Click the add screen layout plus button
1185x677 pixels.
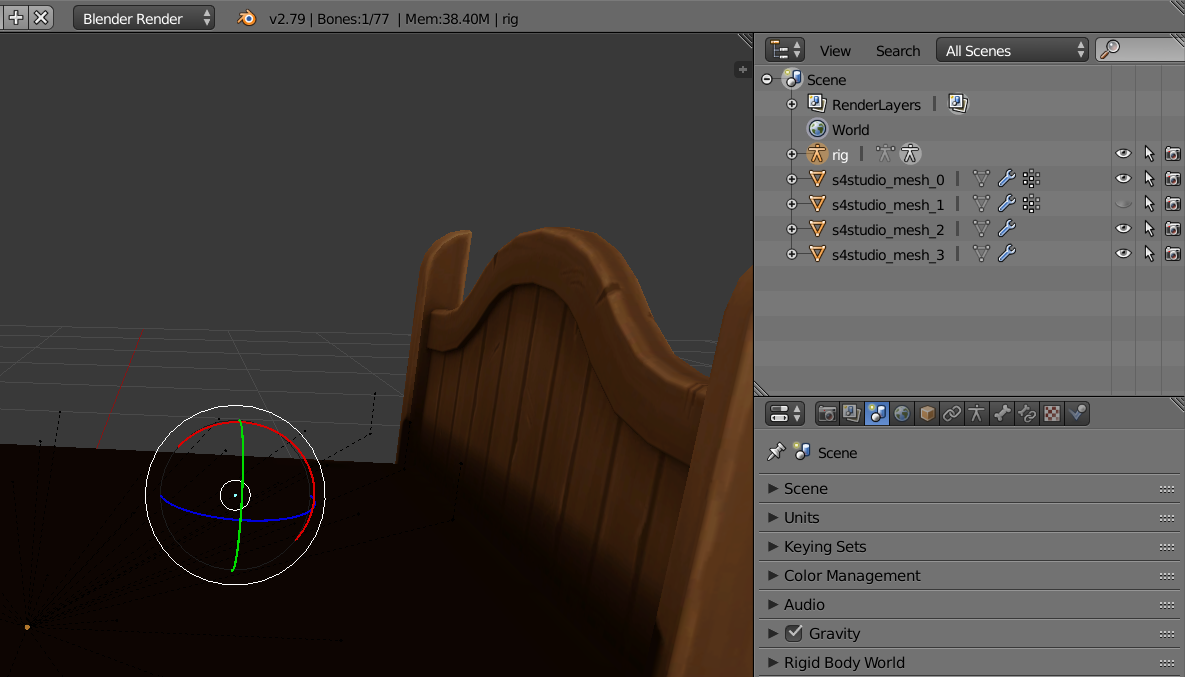tap(16, 17)
